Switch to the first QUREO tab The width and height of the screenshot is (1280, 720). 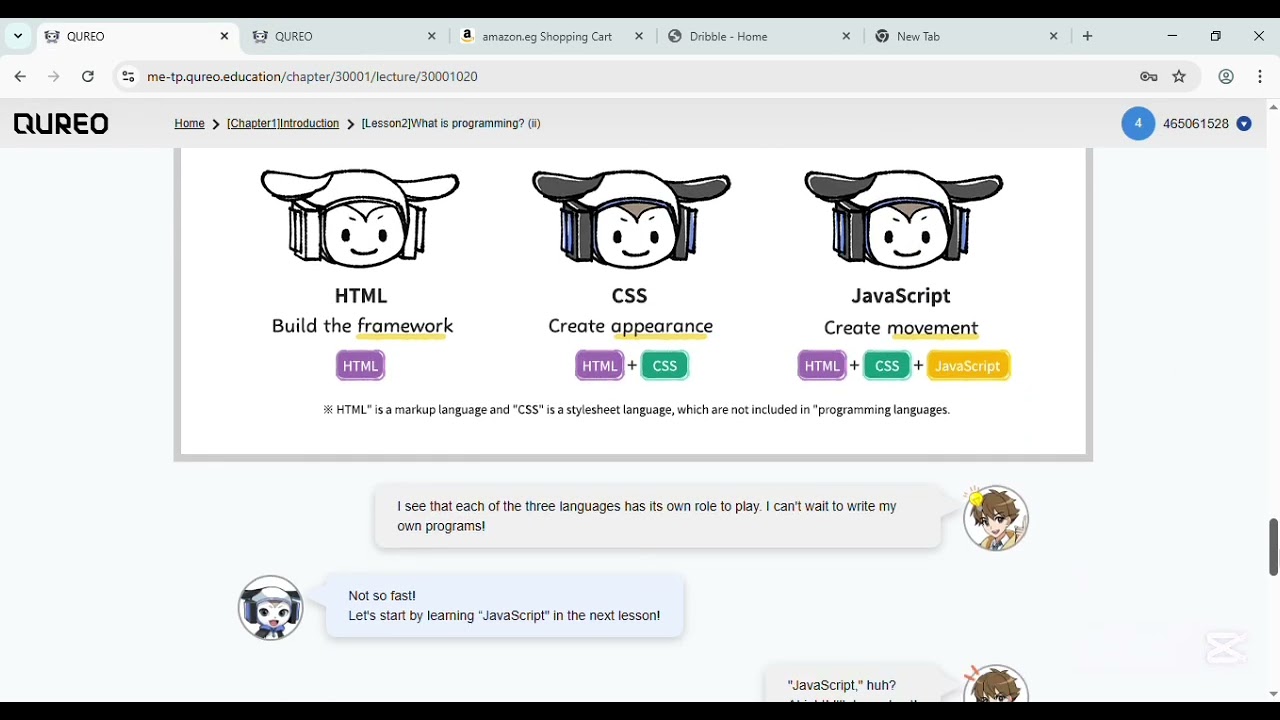click(x=138, y=36)
